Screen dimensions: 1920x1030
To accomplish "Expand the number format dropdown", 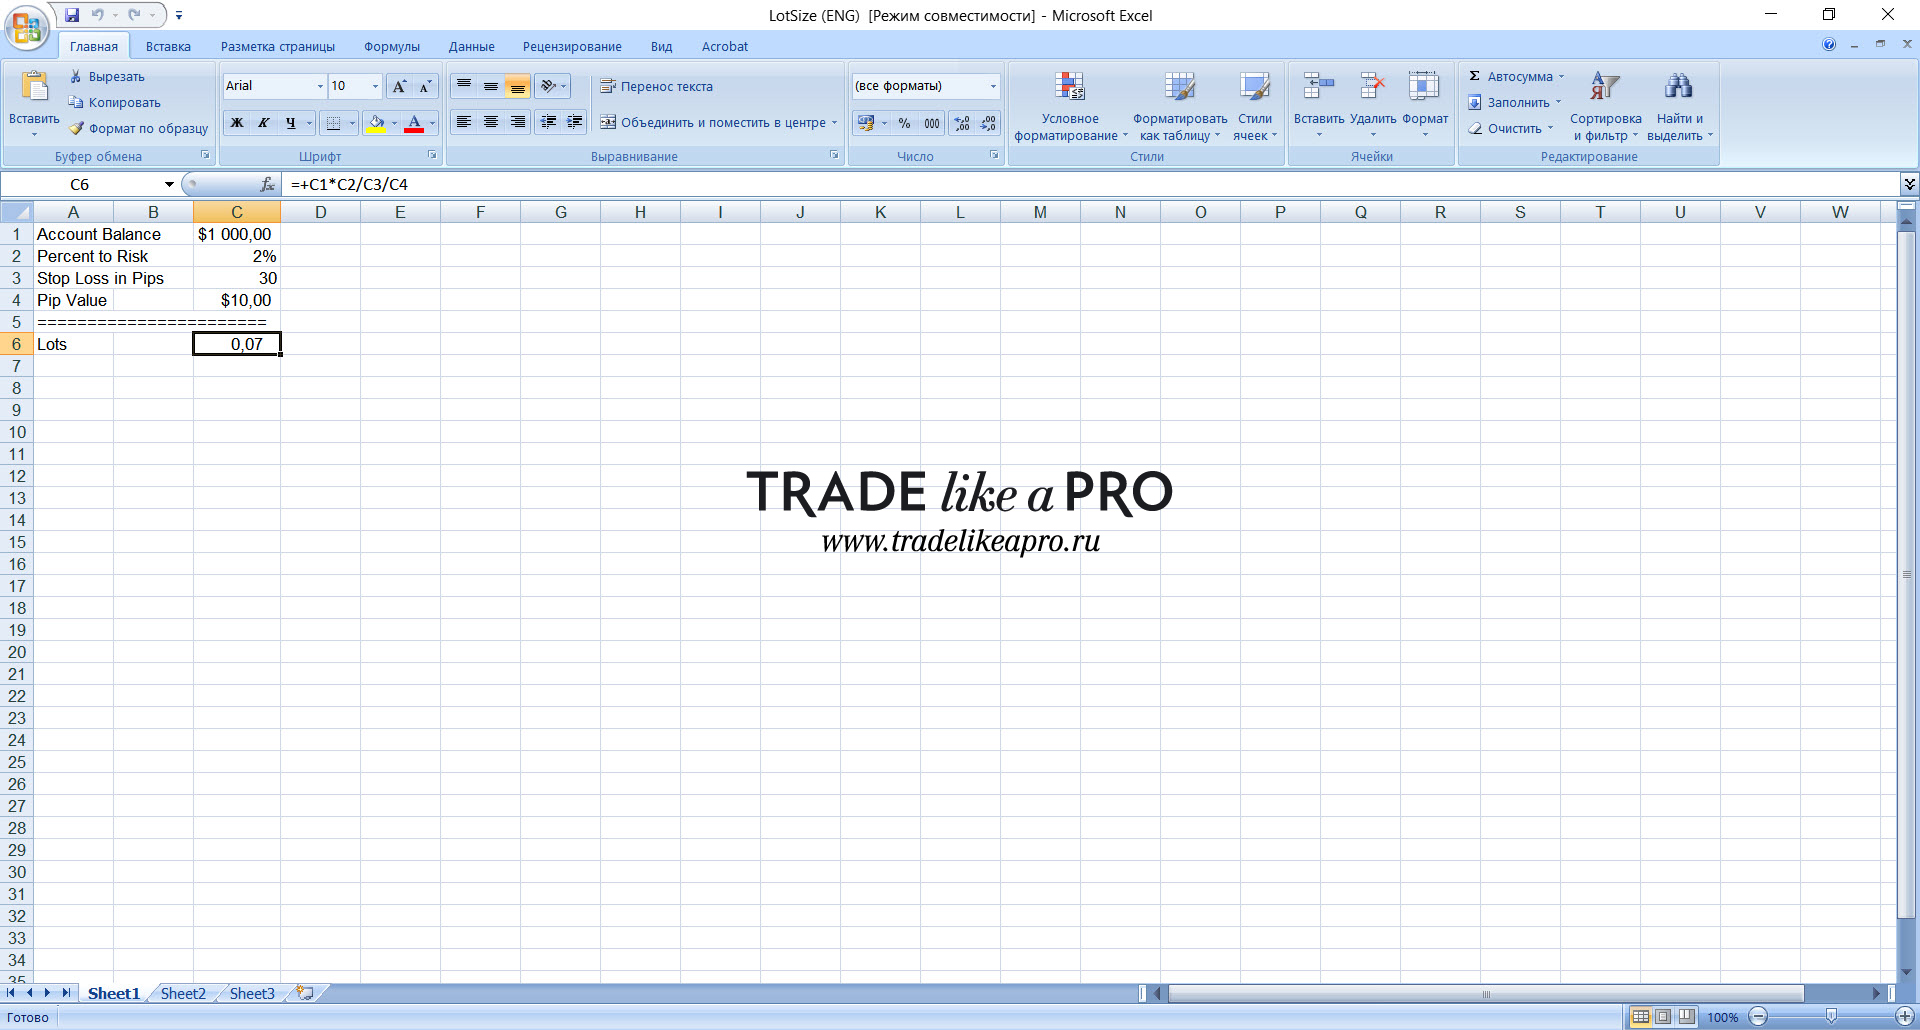I will (x=993, y=86).
